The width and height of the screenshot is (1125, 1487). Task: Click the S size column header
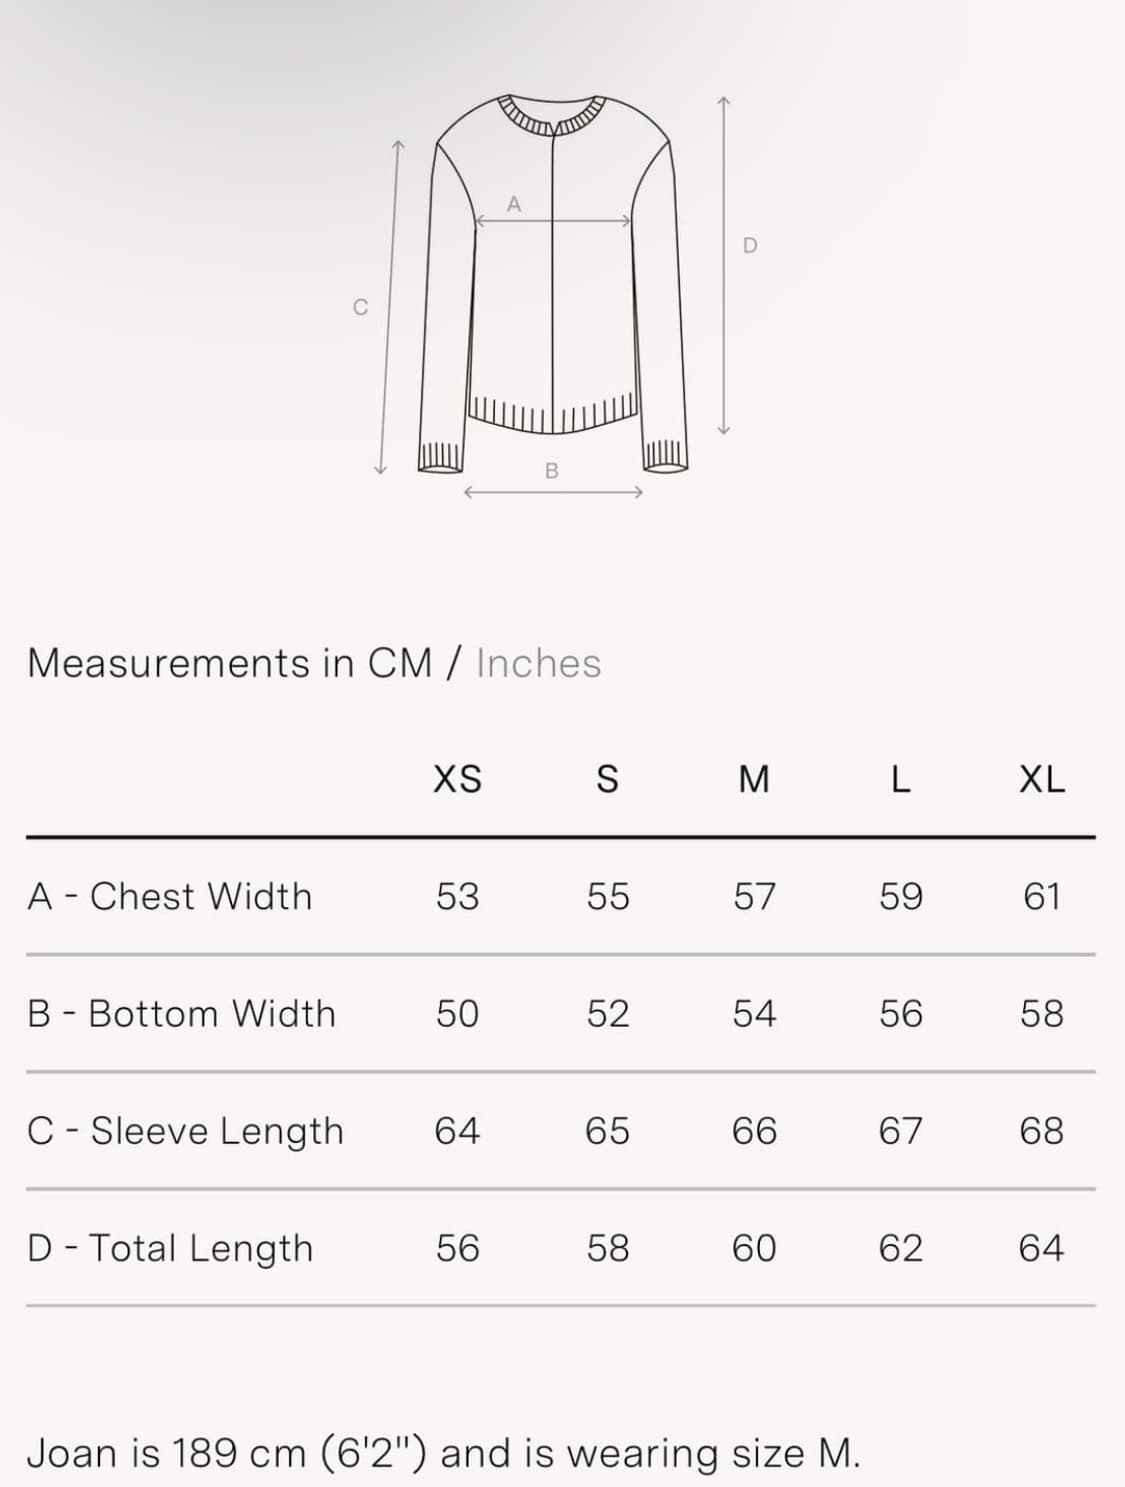(607, 779)
